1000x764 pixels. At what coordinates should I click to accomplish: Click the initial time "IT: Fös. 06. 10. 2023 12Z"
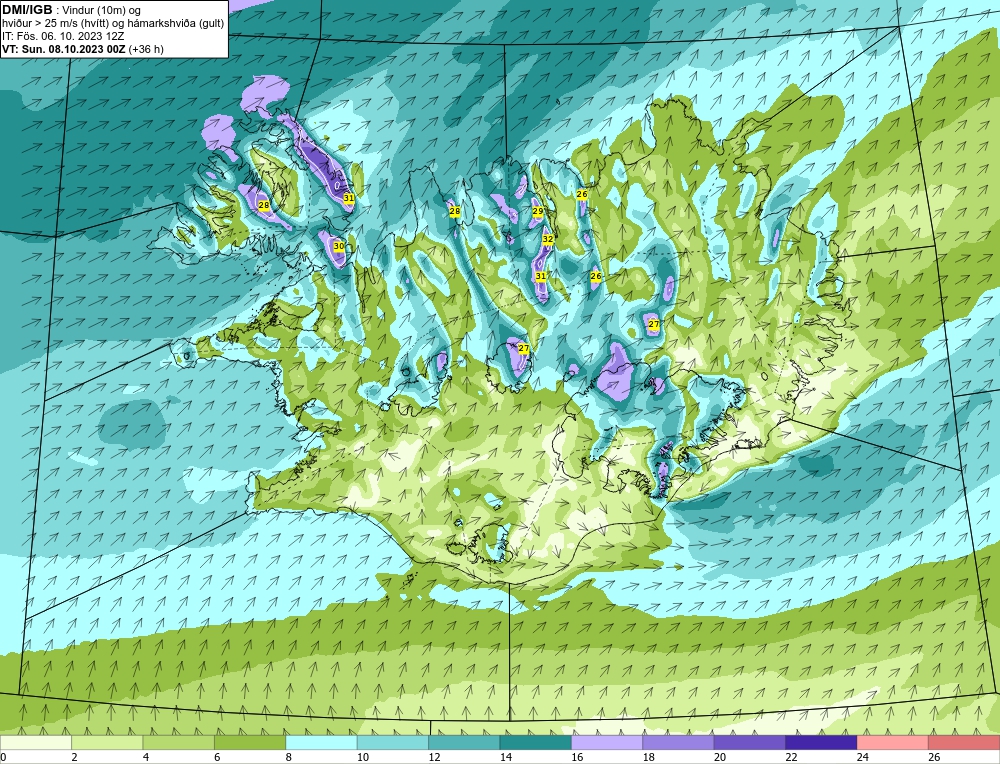(x=63, y=36)
